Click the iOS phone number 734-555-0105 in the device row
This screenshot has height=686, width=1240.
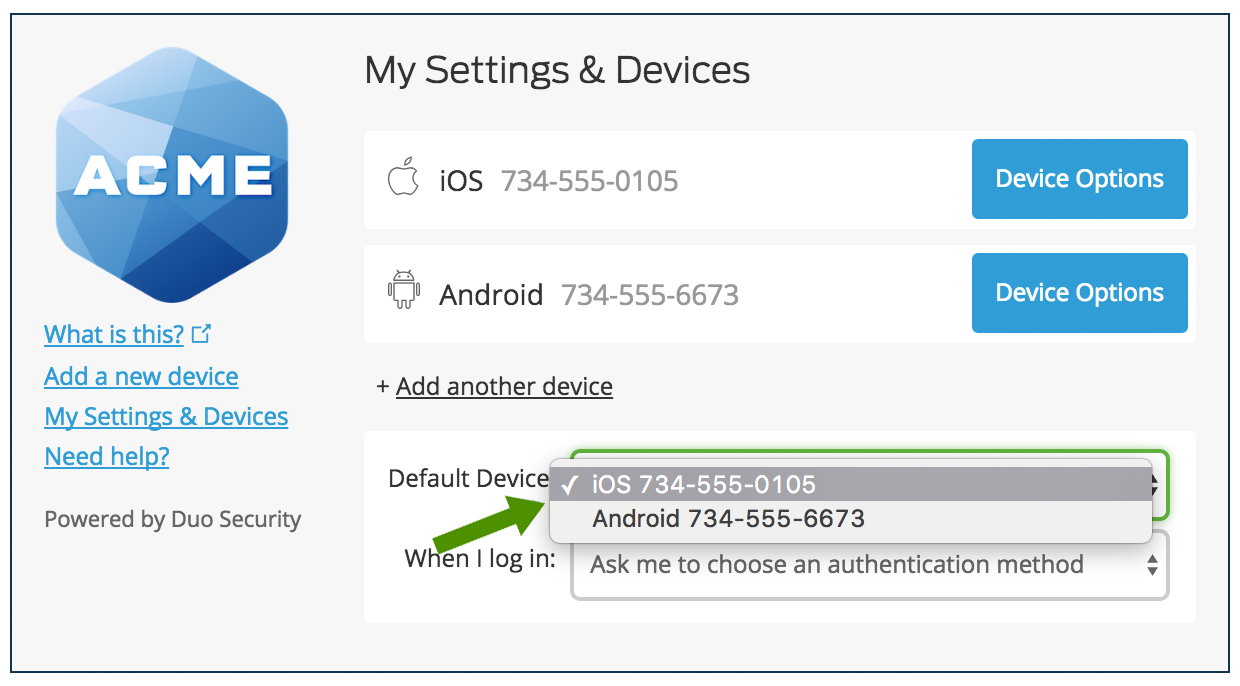(x=589, y=181)
